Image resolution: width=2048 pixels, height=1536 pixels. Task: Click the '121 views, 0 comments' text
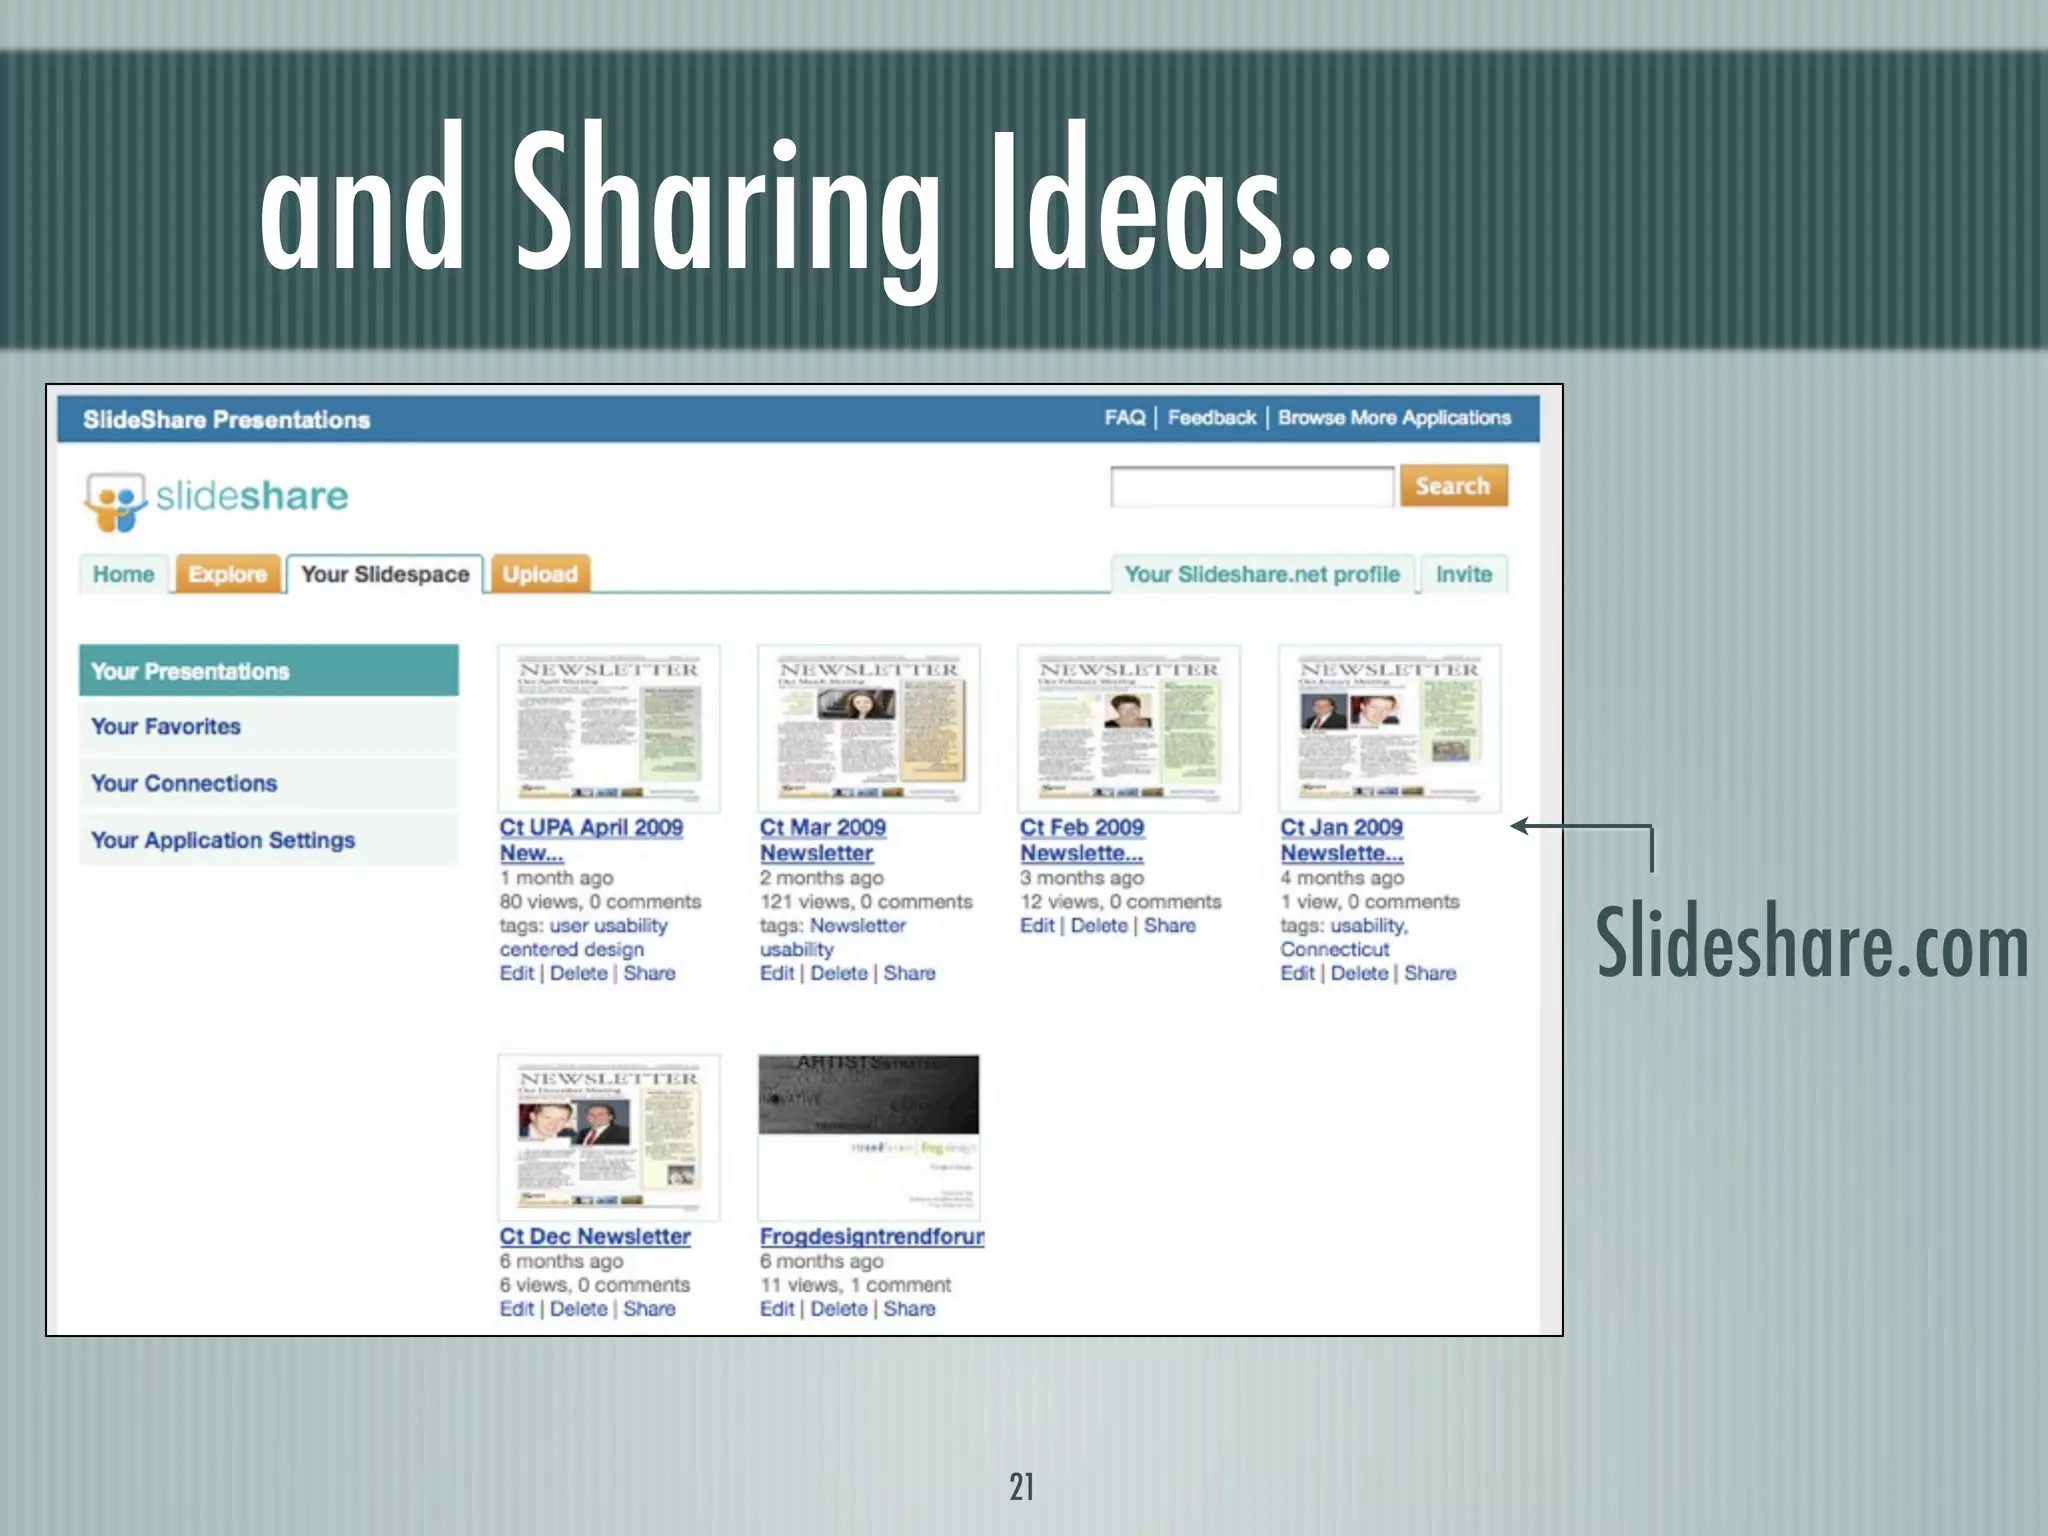coord(866,902)
